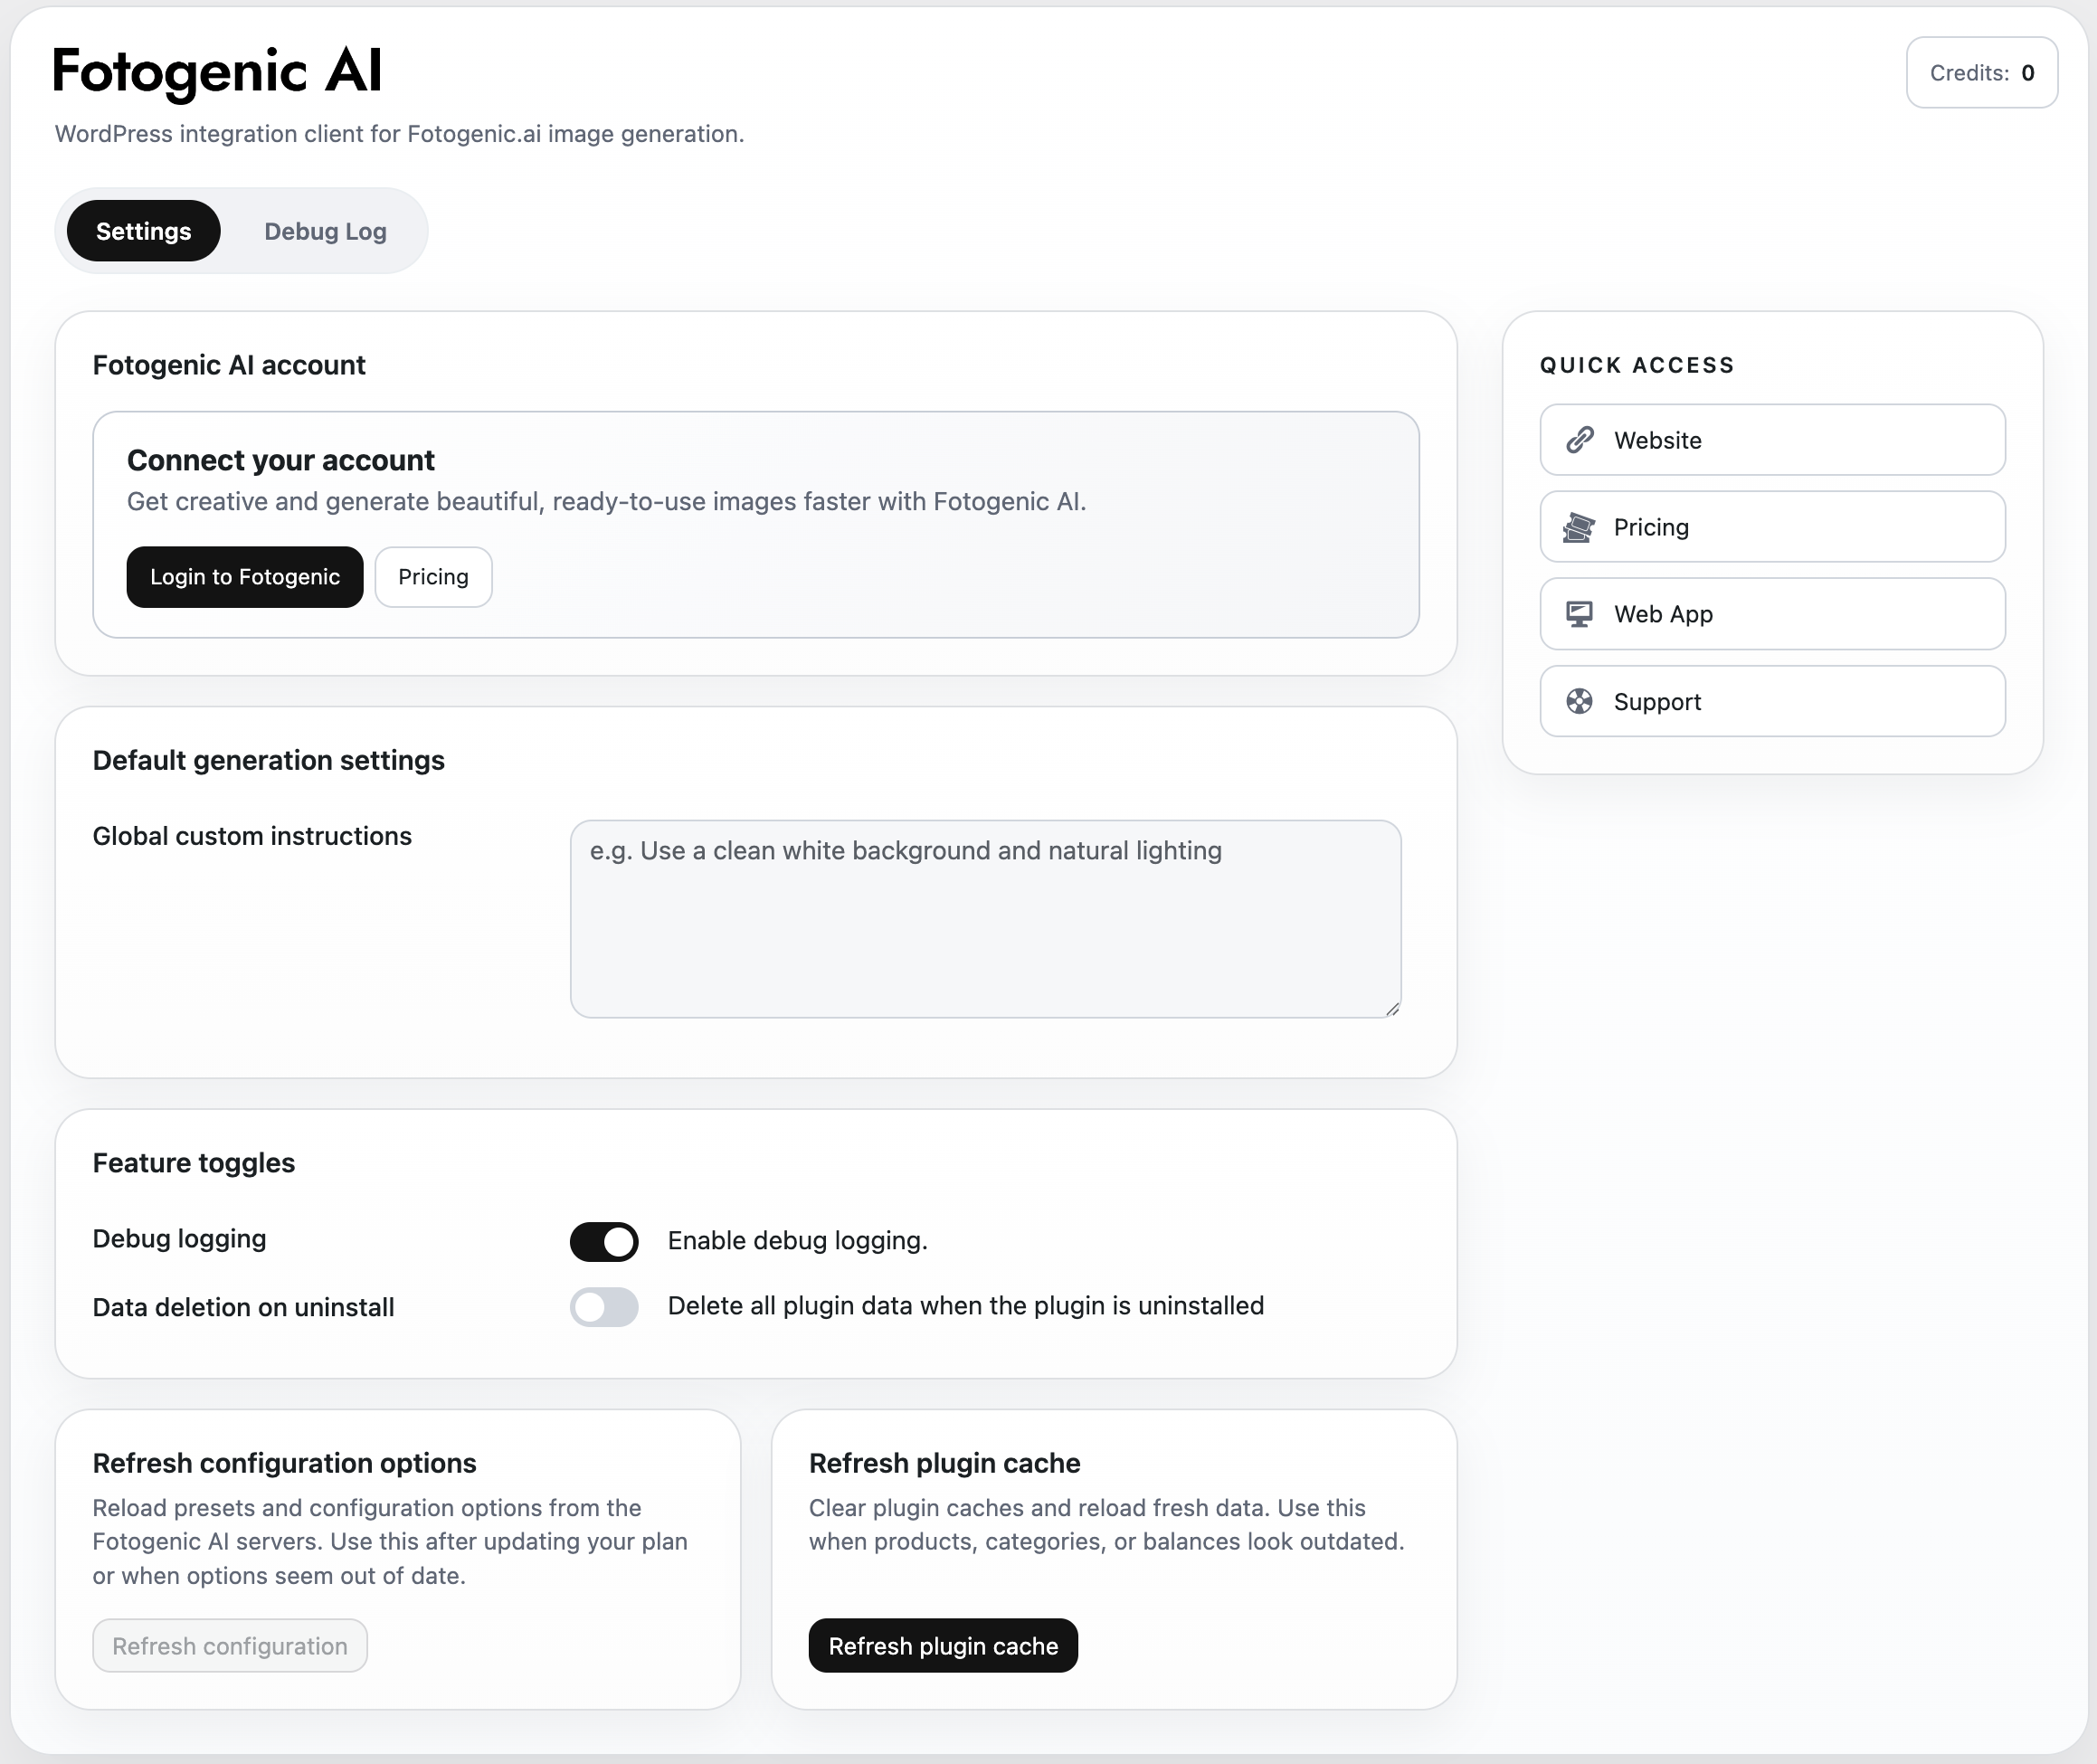Click the 'QUICK ACCESS' heading

pyautogui.click(x=1637, y=365)
